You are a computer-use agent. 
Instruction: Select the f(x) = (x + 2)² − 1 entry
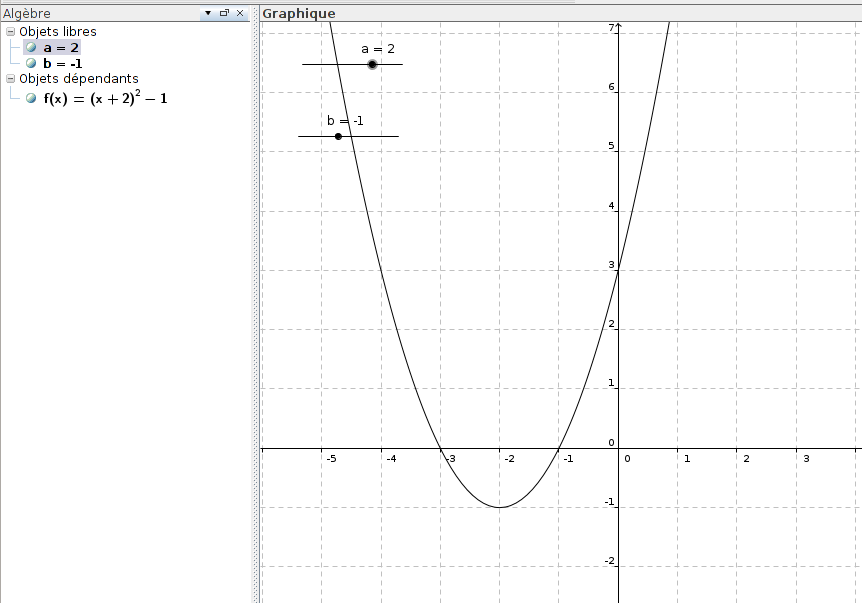(x=105, y=98)
